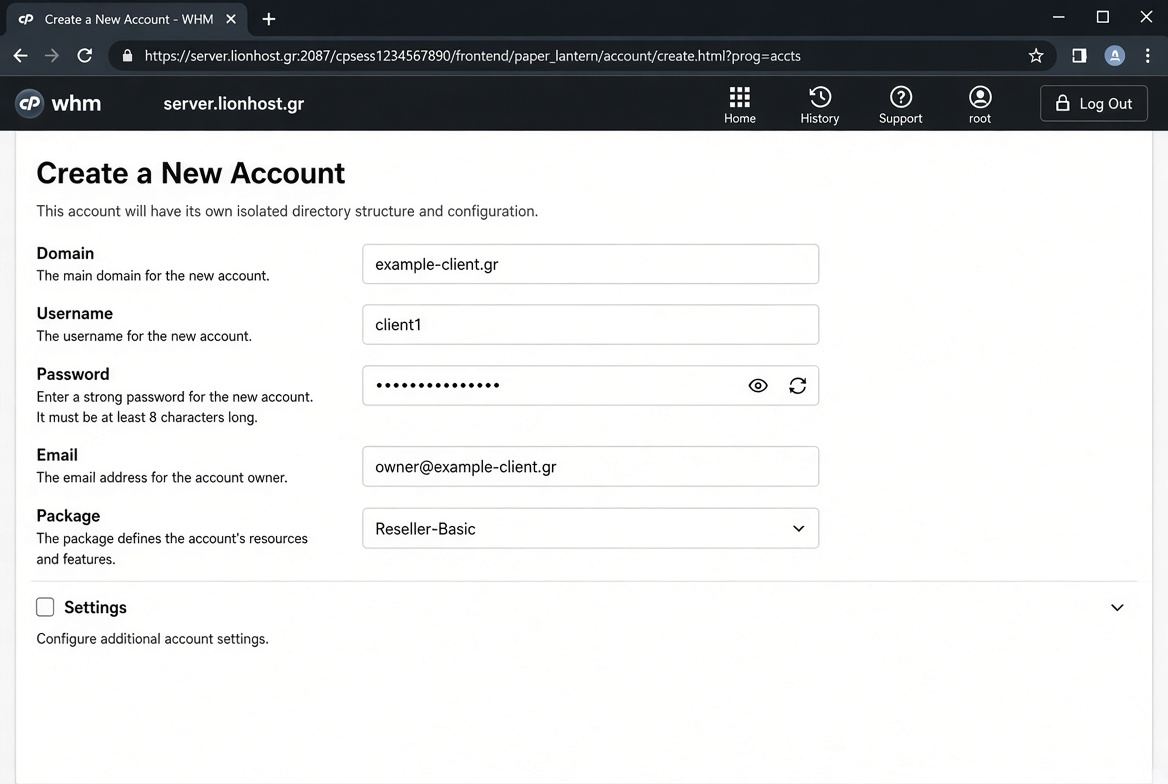Click the browser forward arrow
Screen dimensions: 1168x784
point(51,56)
